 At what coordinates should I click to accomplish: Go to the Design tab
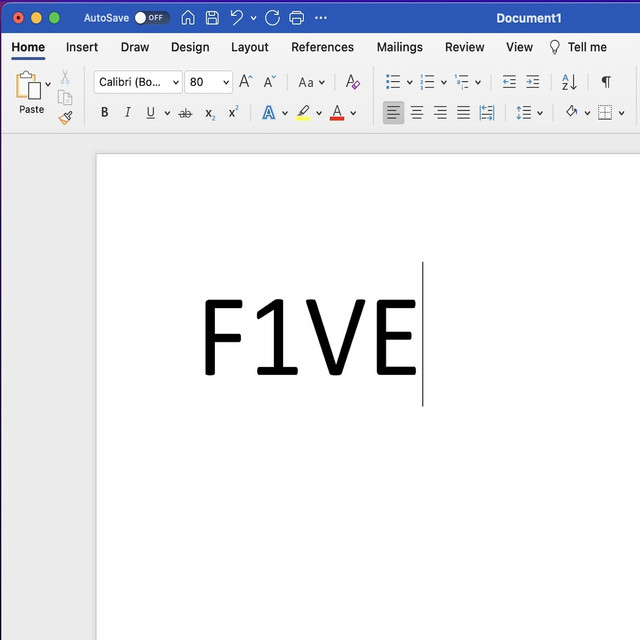coord(190,47)
